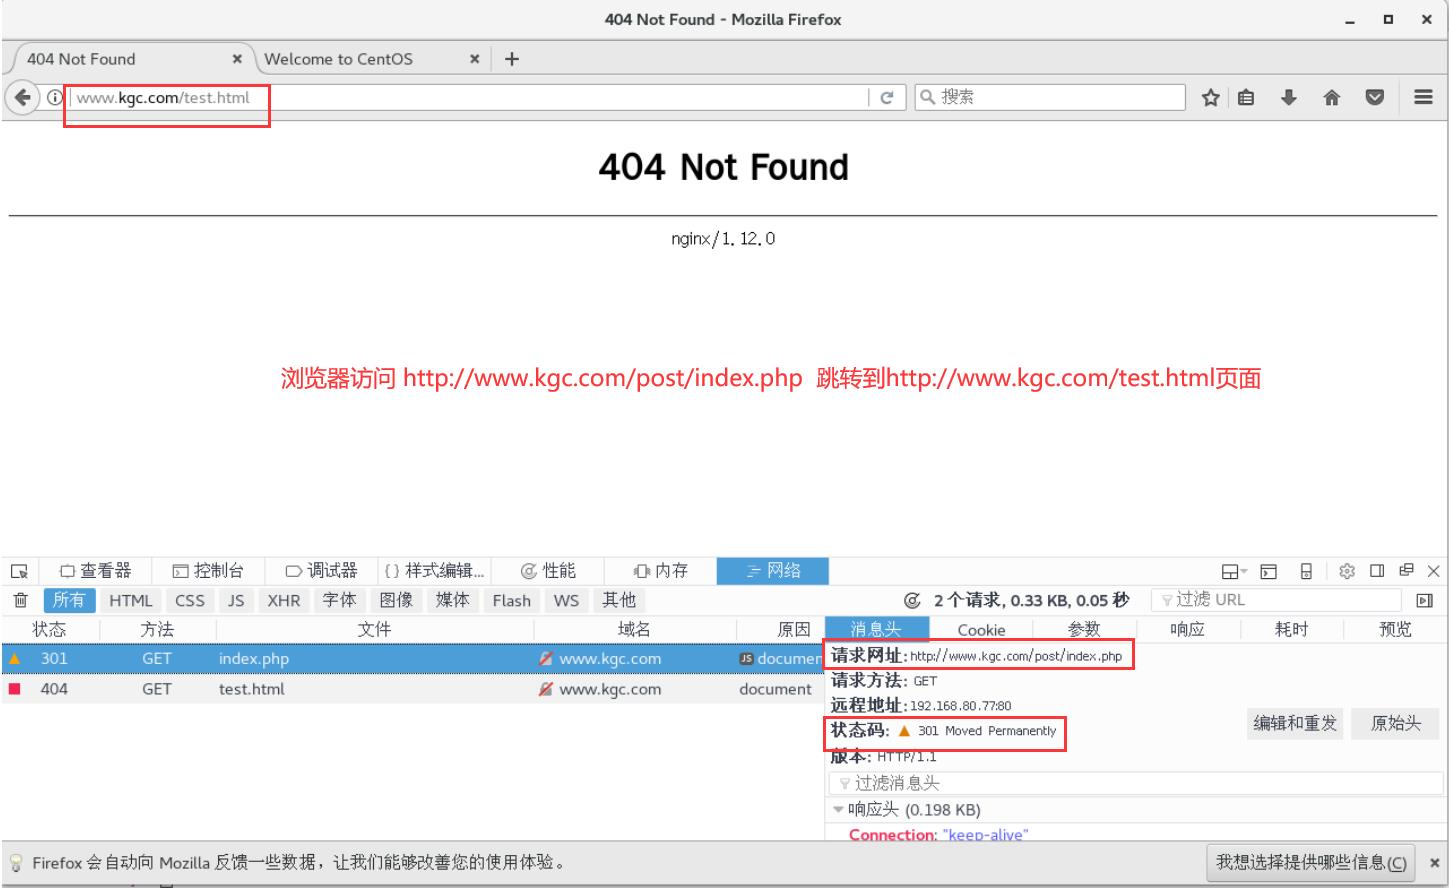Toggle the HTML request filter

pos(131,600)
